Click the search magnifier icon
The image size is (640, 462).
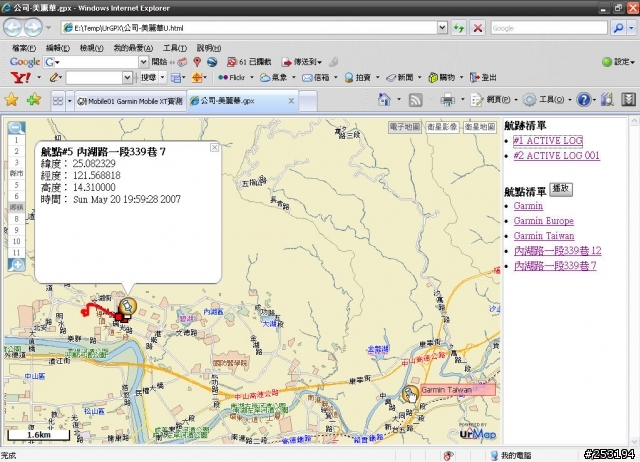click(619, 28)
